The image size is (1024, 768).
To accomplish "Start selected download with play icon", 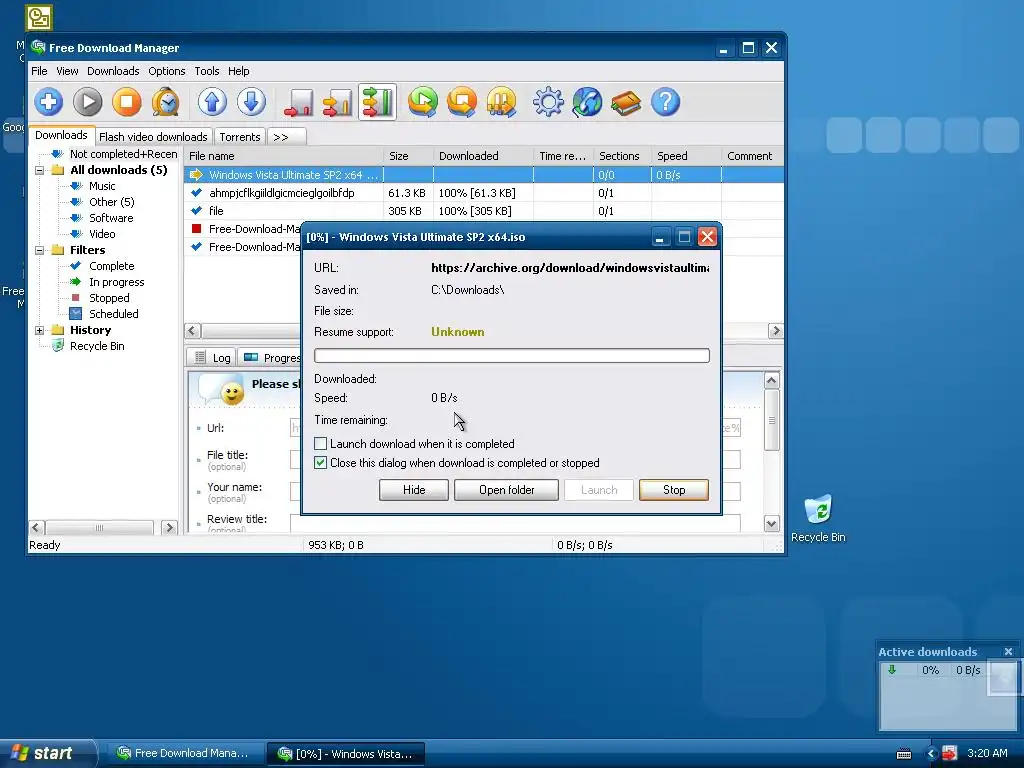I will tap(88, 103).
